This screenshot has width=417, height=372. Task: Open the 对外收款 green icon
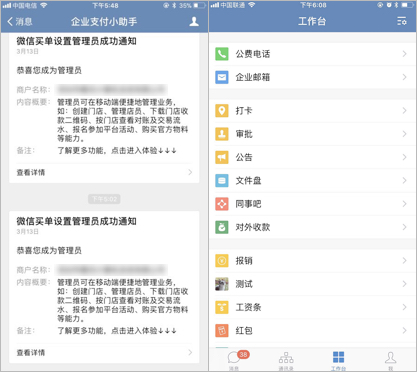222,227
